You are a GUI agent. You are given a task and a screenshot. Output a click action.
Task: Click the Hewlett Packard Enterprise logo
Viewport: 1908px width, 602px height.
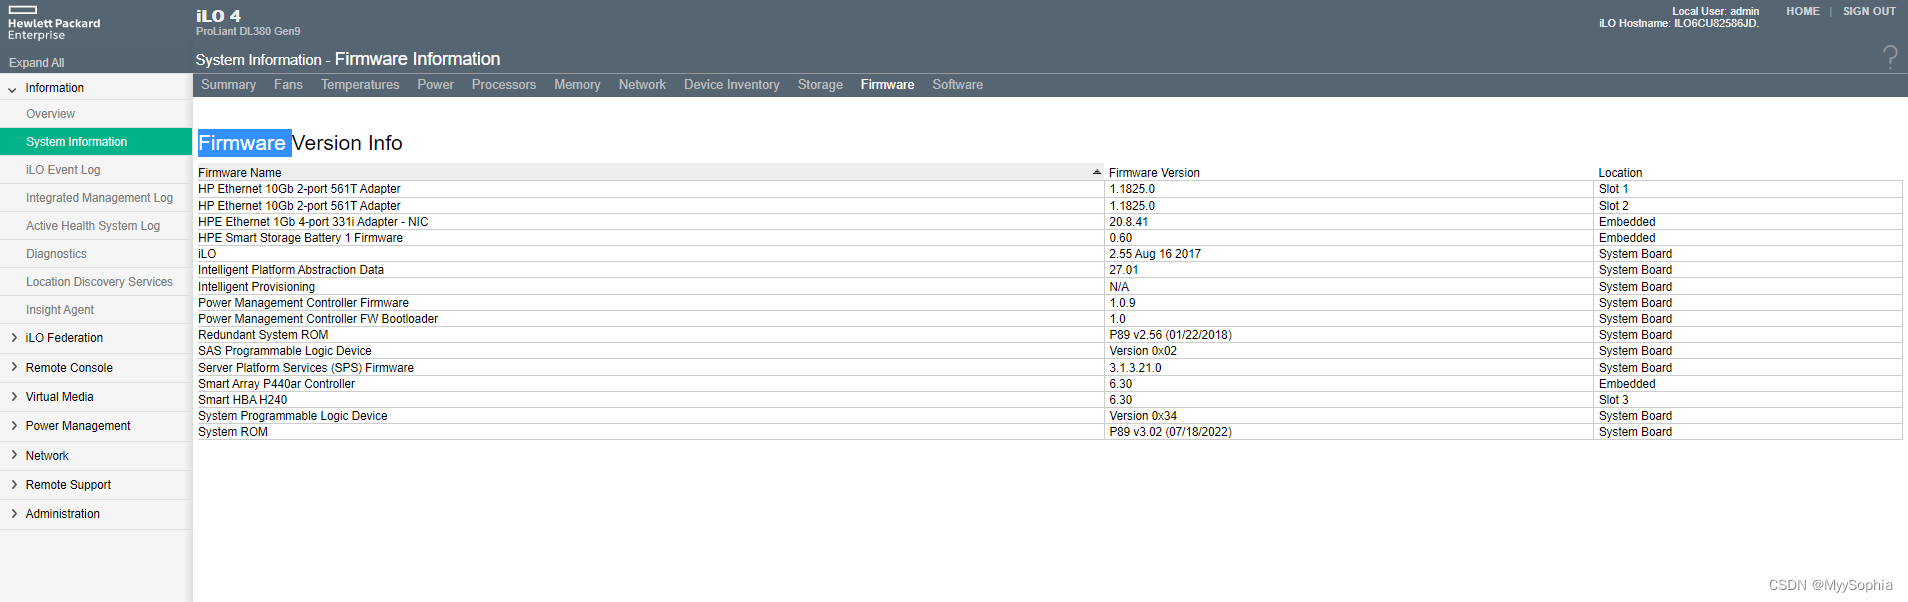click(x=54, y=24)
